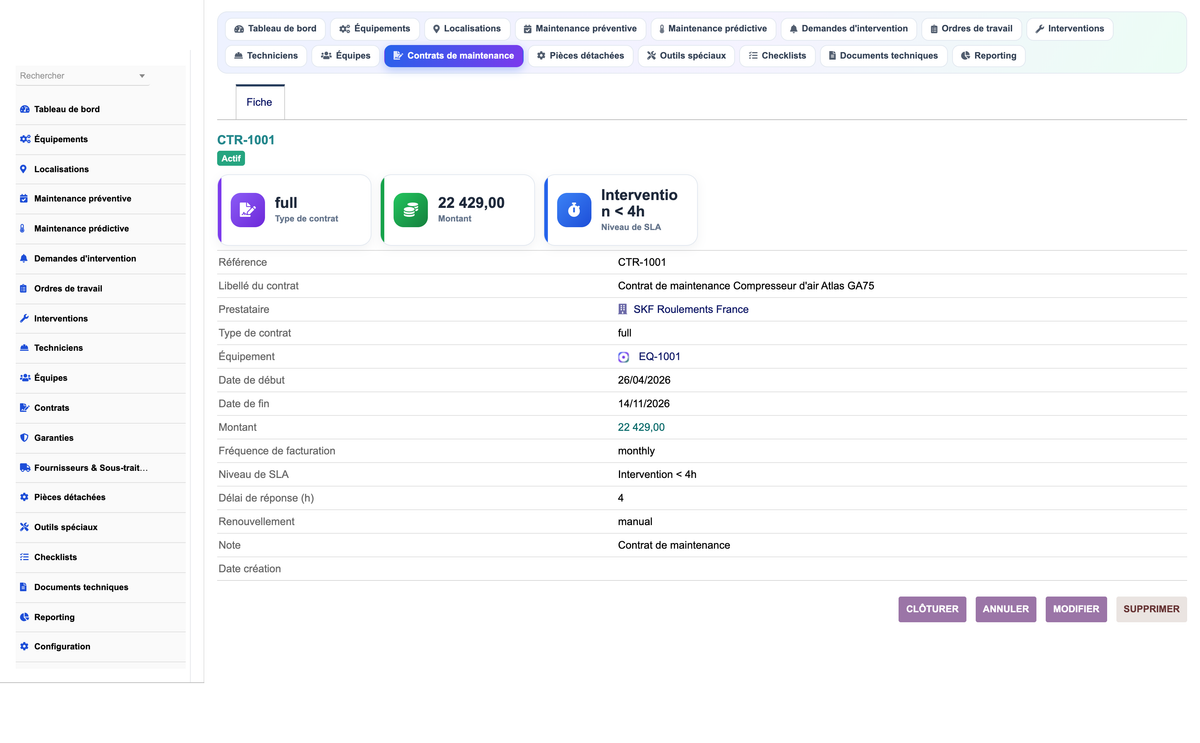Click the Date de fin value 14/11/2026

644,404
